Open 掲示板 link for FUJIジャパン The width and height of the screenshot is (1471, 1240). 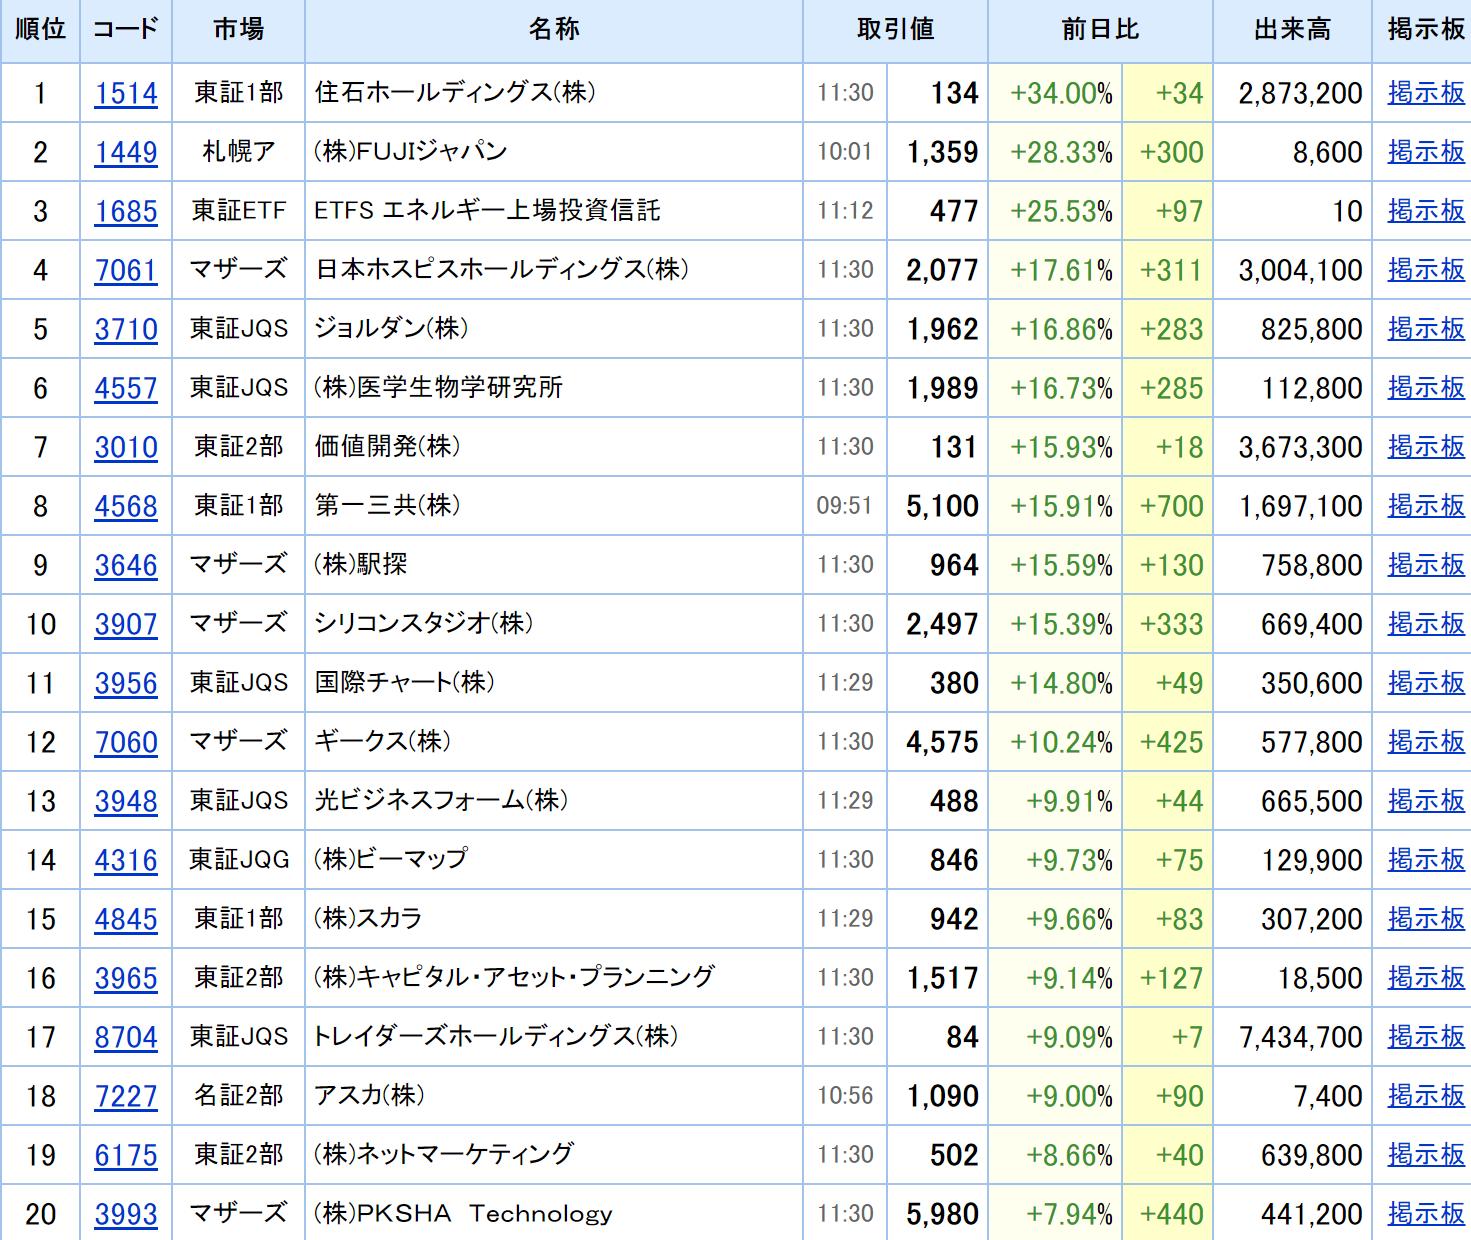pos(1426,152)
